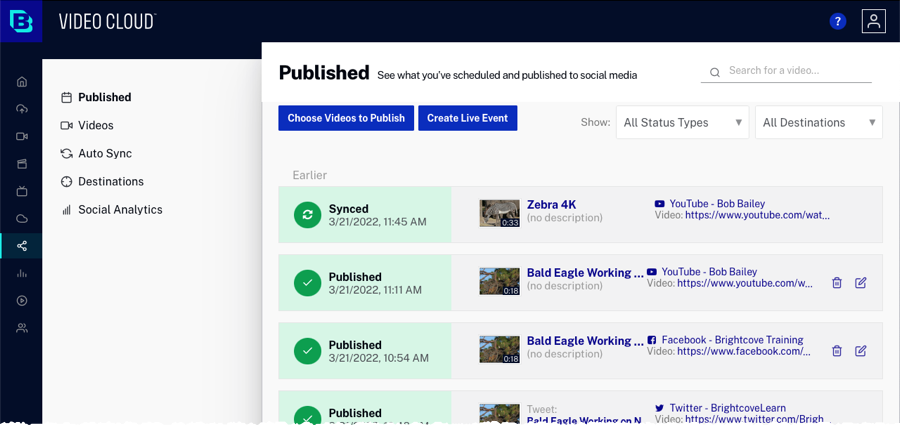
Task: Select Social Analytics in the side menu
Action: [x=120, y=210]
